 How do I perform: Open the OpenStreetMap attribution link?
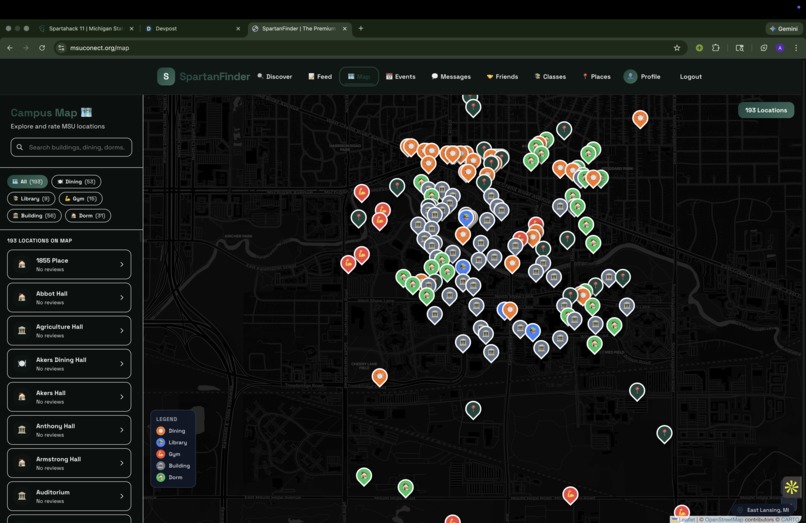coord(724,519)
